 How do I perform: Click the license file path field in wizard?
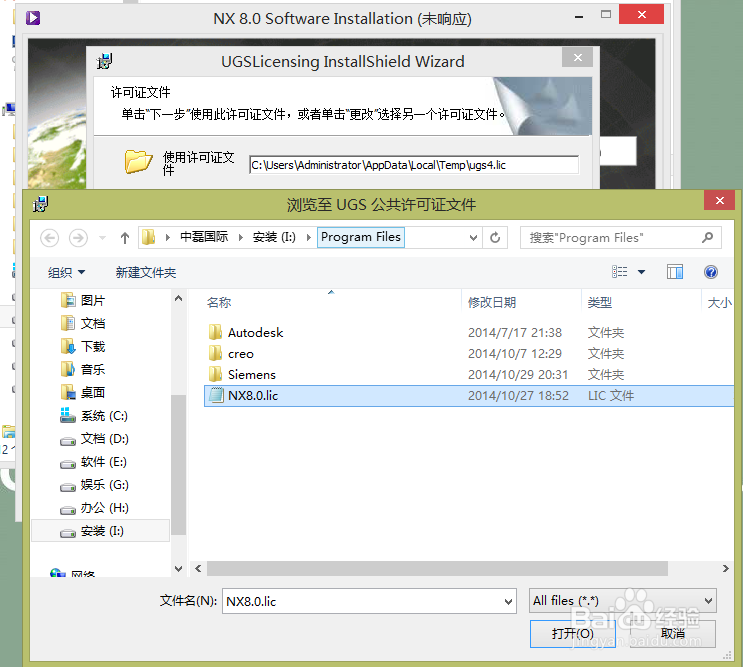click(414, 165)
